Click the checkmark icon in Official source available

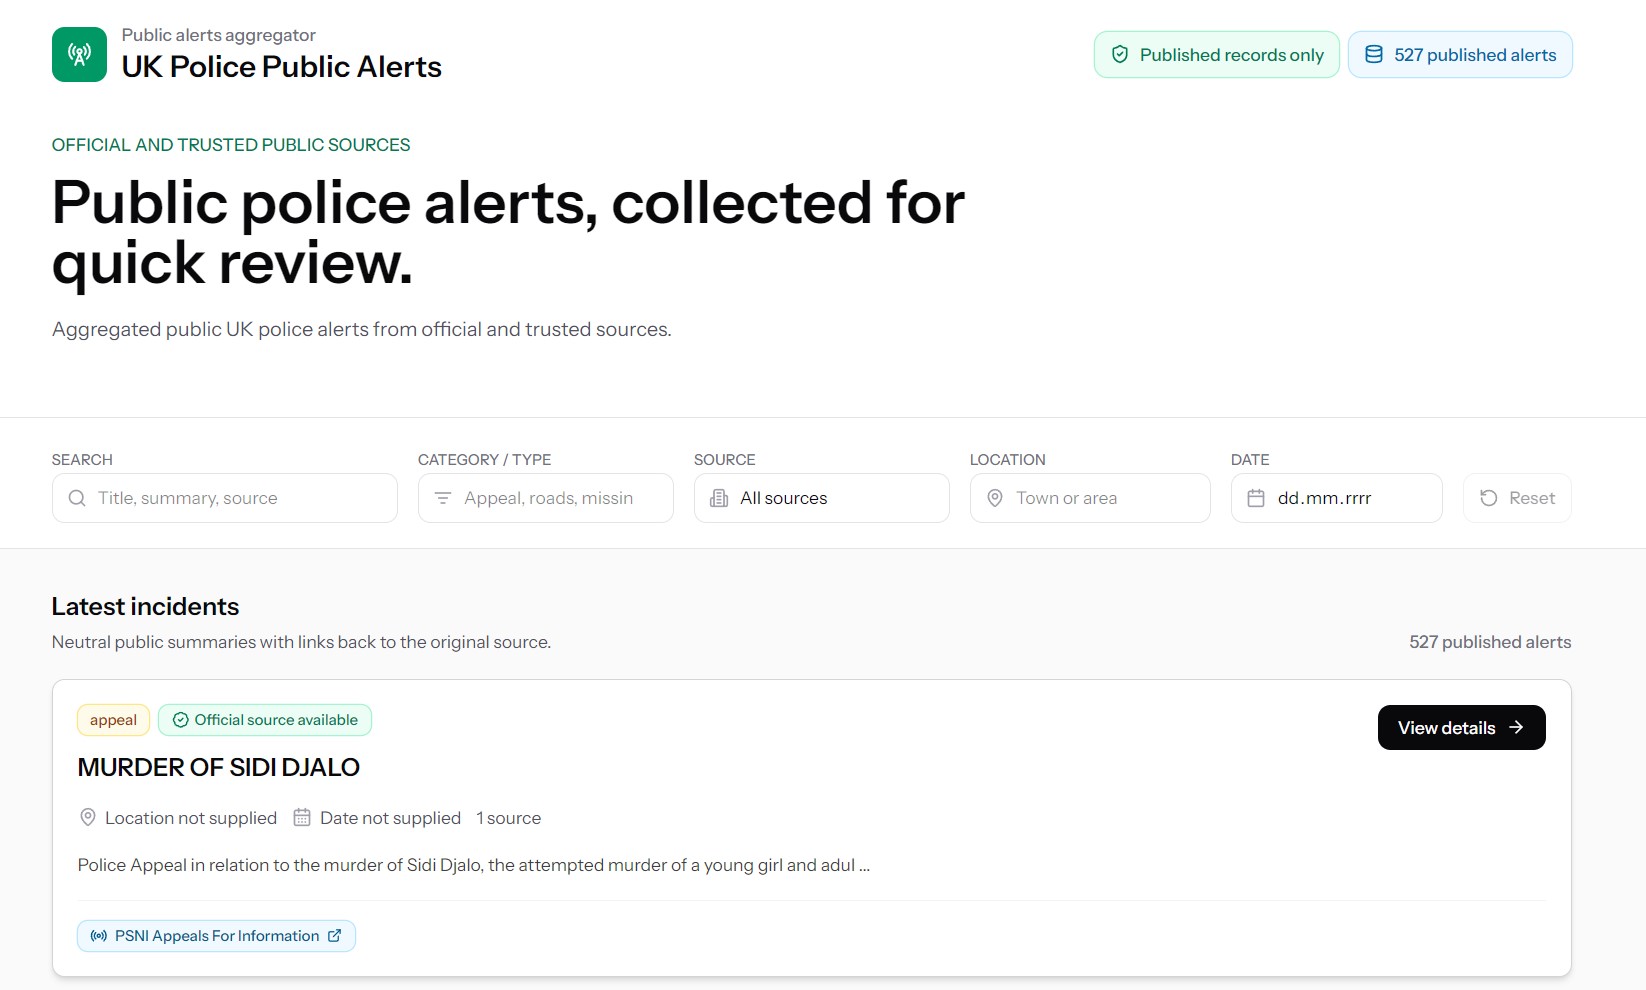click(x=181, y=720)
